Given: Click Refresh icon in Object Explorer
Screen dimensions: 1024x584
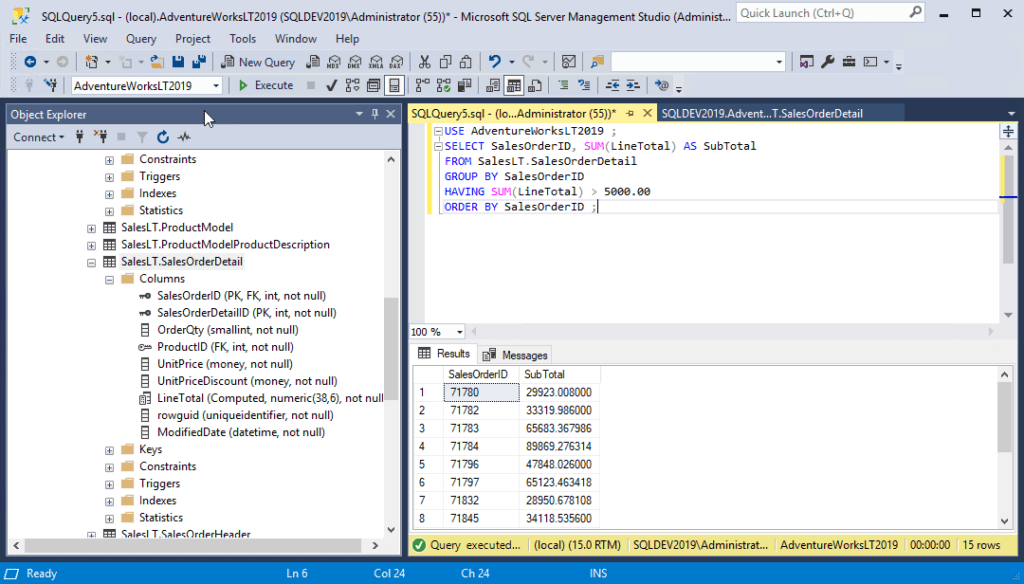Looking at the screenshot, I should 163,137.
